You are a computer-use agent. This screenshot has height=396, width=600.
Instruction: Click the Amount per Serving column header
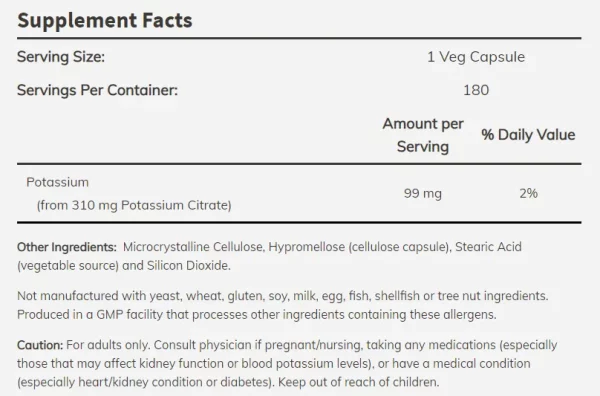423,135
